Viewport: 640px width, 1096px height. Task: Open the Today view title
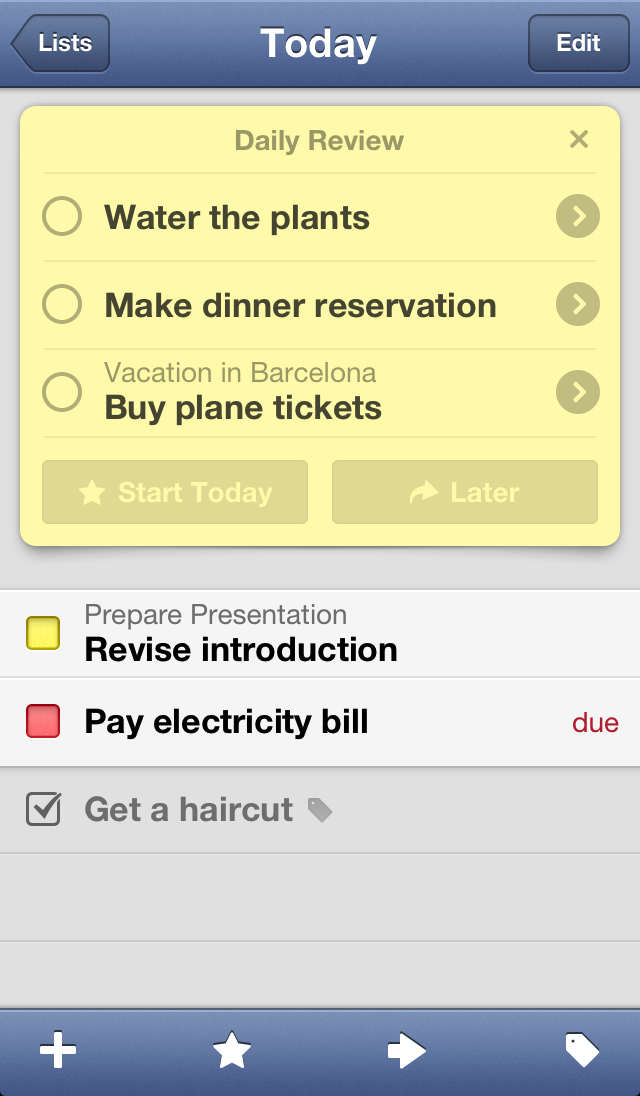click(x=318, y=43)
